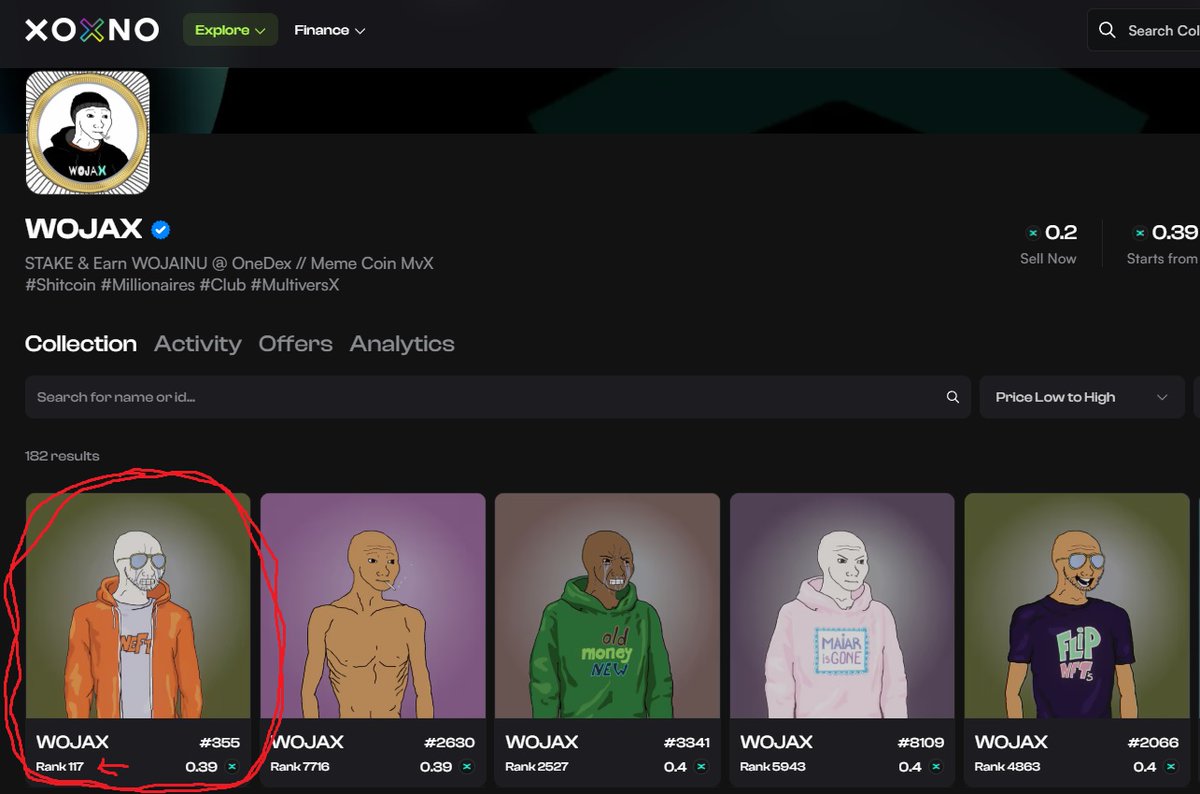Screen dimensions: 1200x794
Task: Click the 0.4 price on card #3341
Action: [x=675, y=767]
